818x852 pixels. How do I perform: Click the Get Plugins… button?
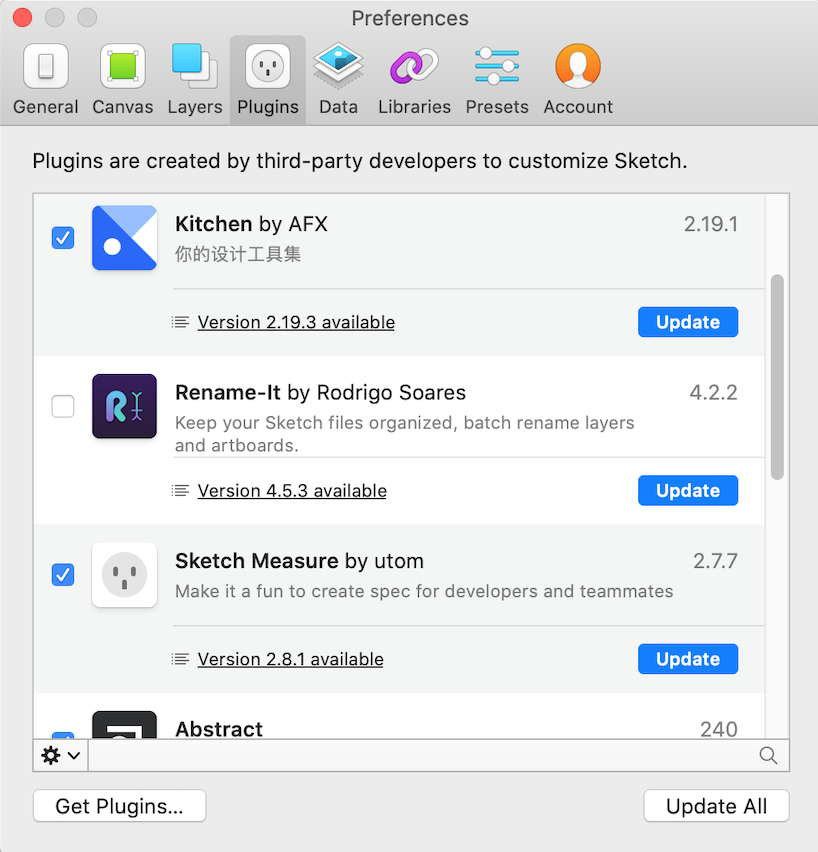click(120, 806)
